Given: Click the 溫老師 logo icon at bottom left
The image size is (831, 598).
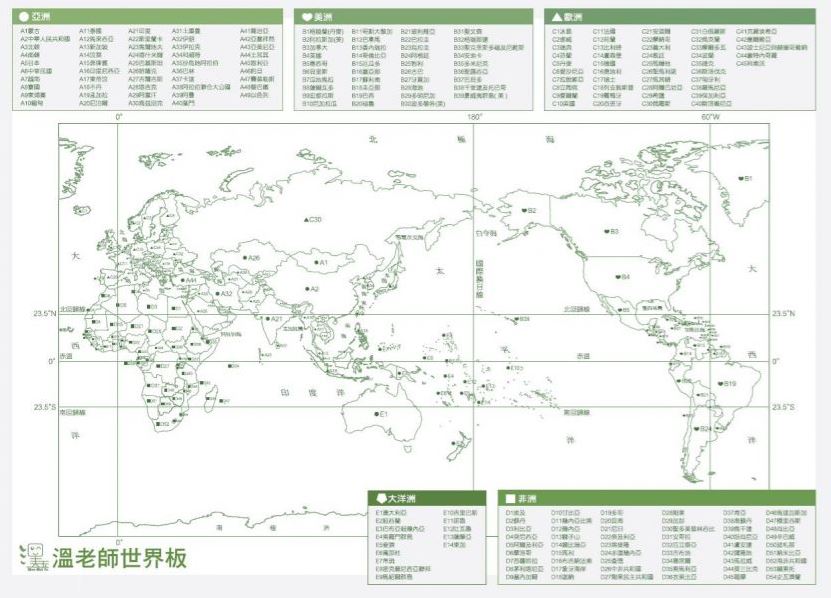Looking at the screenshot, I should (x=34, y=555).
